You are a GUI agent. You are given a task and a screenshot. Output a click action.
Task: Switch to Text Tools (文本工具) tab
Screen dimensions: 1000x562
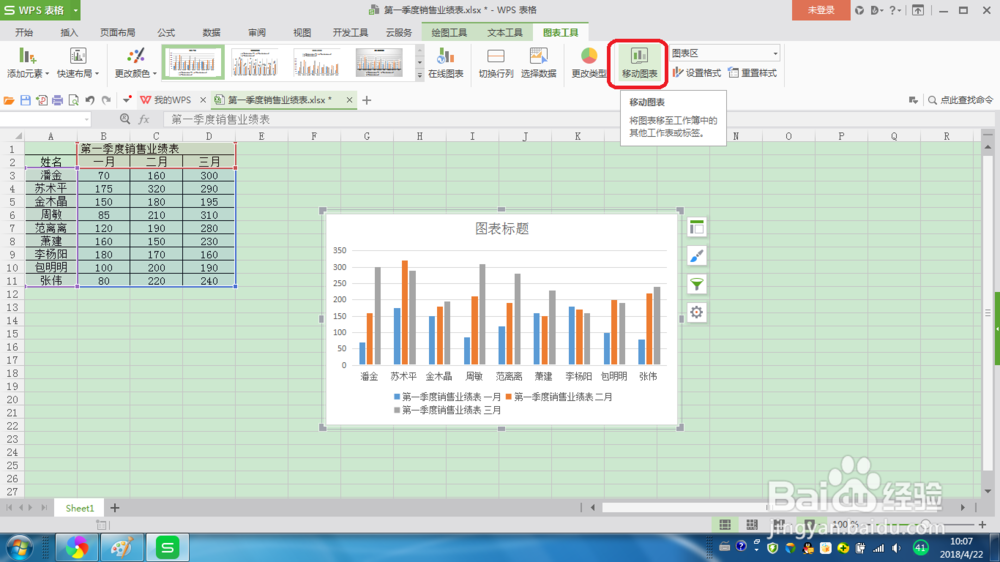(x=505, y=33)
